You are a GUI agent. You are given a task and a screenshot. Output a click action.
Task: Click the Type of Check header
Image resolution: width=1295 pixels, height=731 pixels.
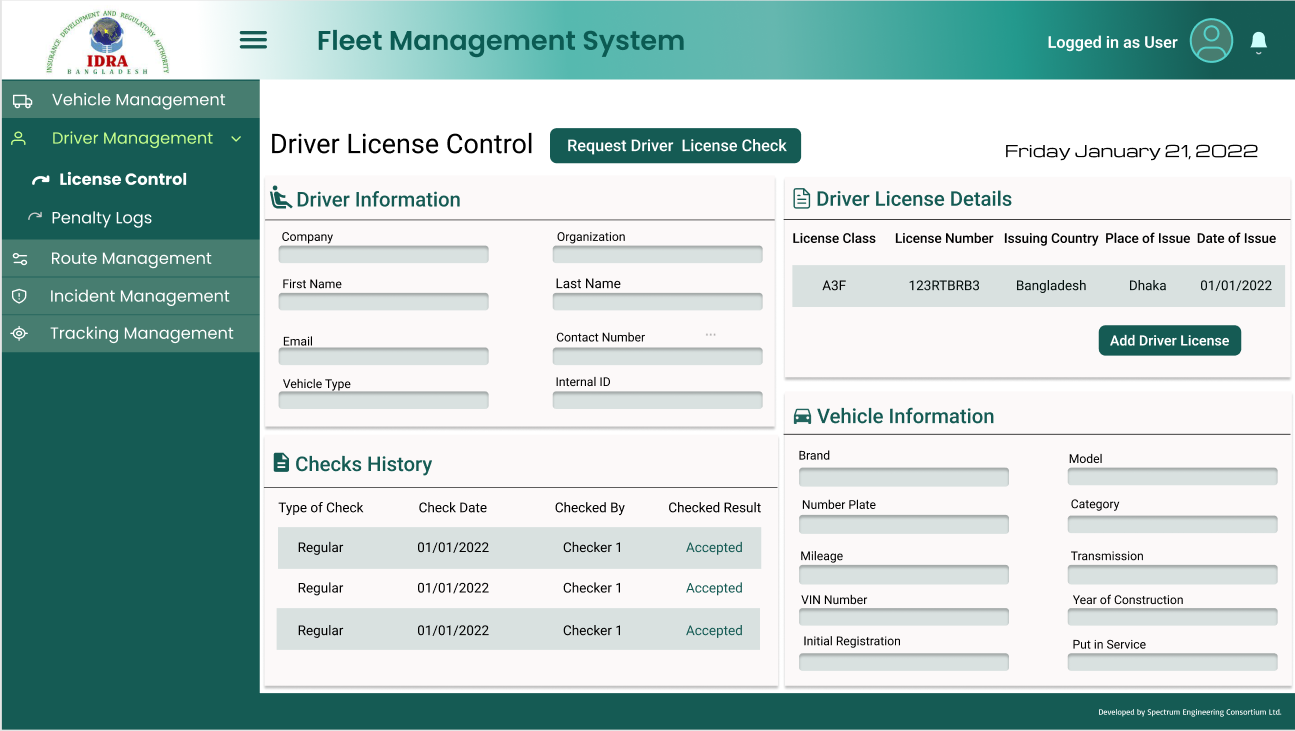[321, 508]
